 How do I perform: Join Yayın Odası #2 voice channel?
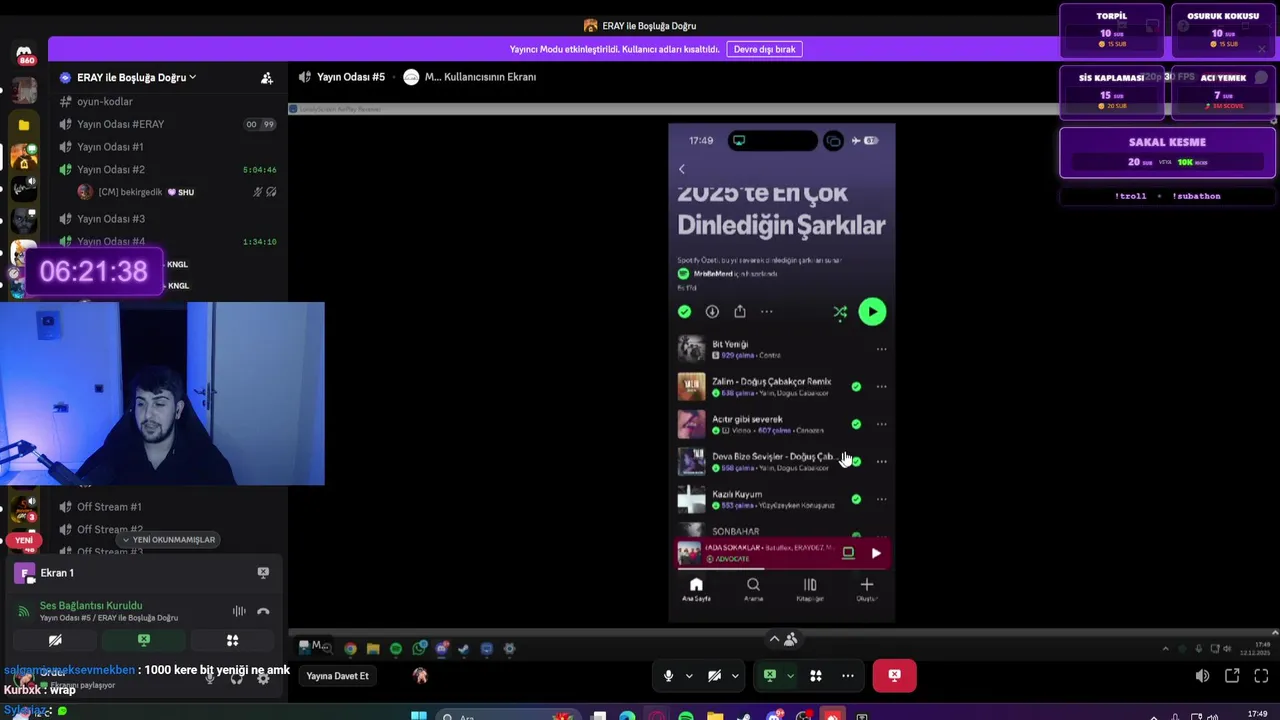coord(168,169)
